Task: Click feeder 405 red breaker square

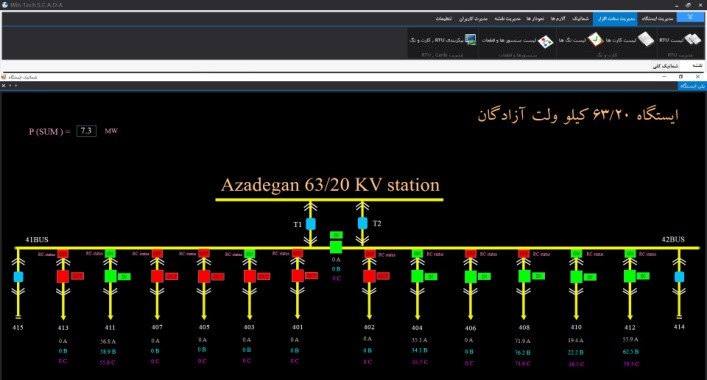Action: click(x=204, y=276)
